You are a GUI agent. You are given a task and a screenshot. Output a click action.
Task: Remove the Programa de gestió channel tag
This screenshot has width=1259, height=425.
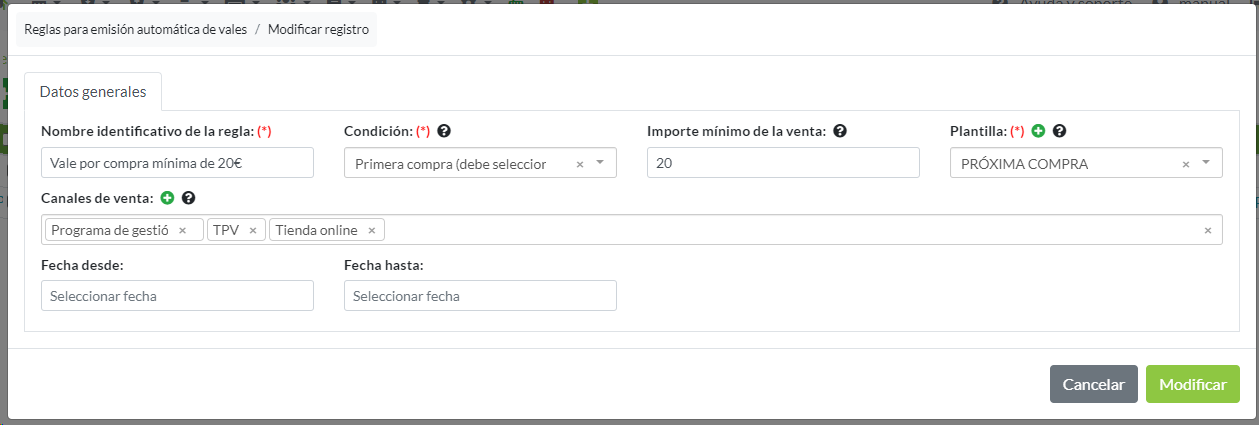[x=183, y=231]
